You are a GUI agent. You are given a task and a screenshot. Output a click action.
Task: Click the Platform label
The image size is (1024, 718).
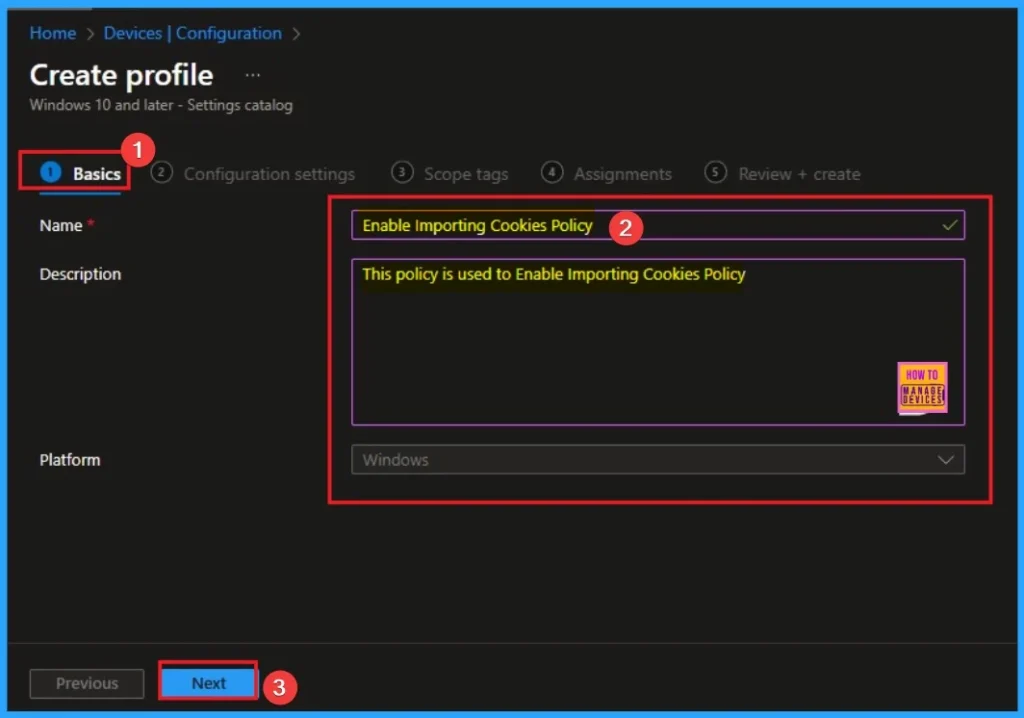[x=70, y=460]
